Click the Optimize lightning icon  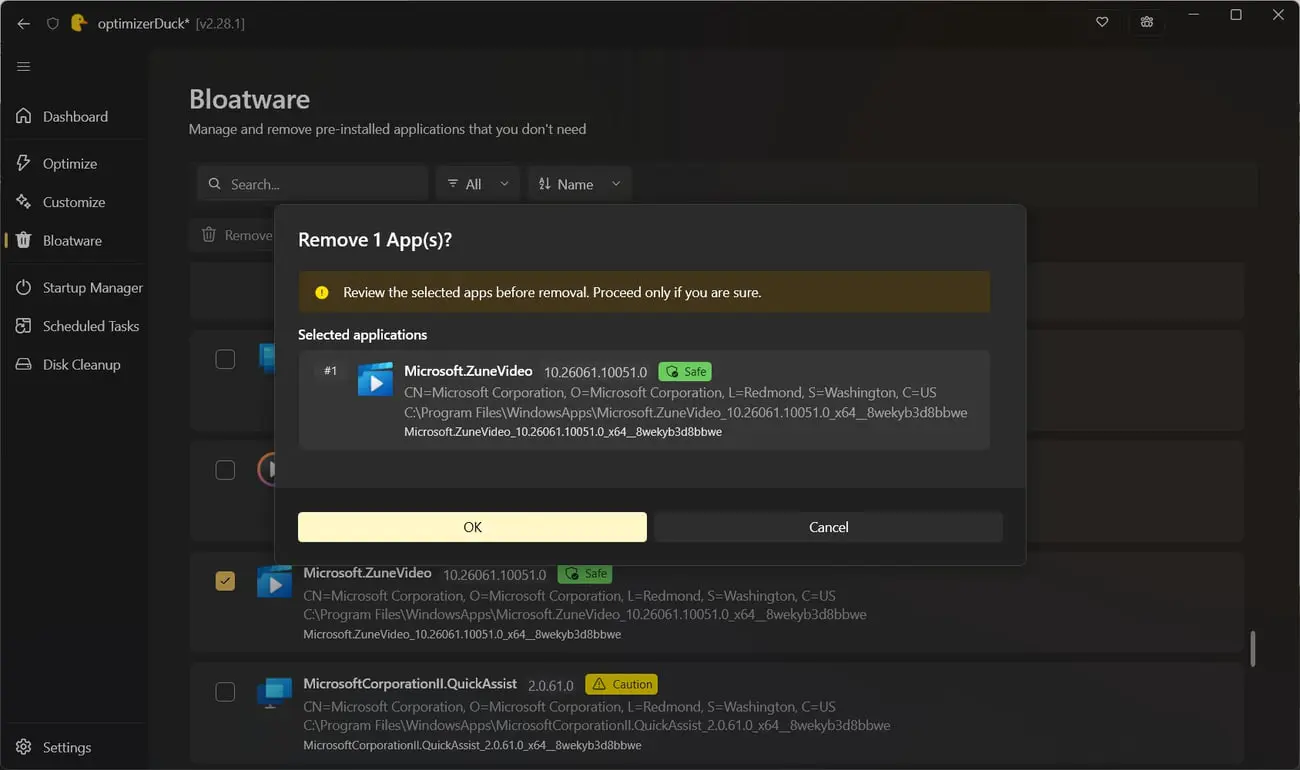[x=24, y=163]
